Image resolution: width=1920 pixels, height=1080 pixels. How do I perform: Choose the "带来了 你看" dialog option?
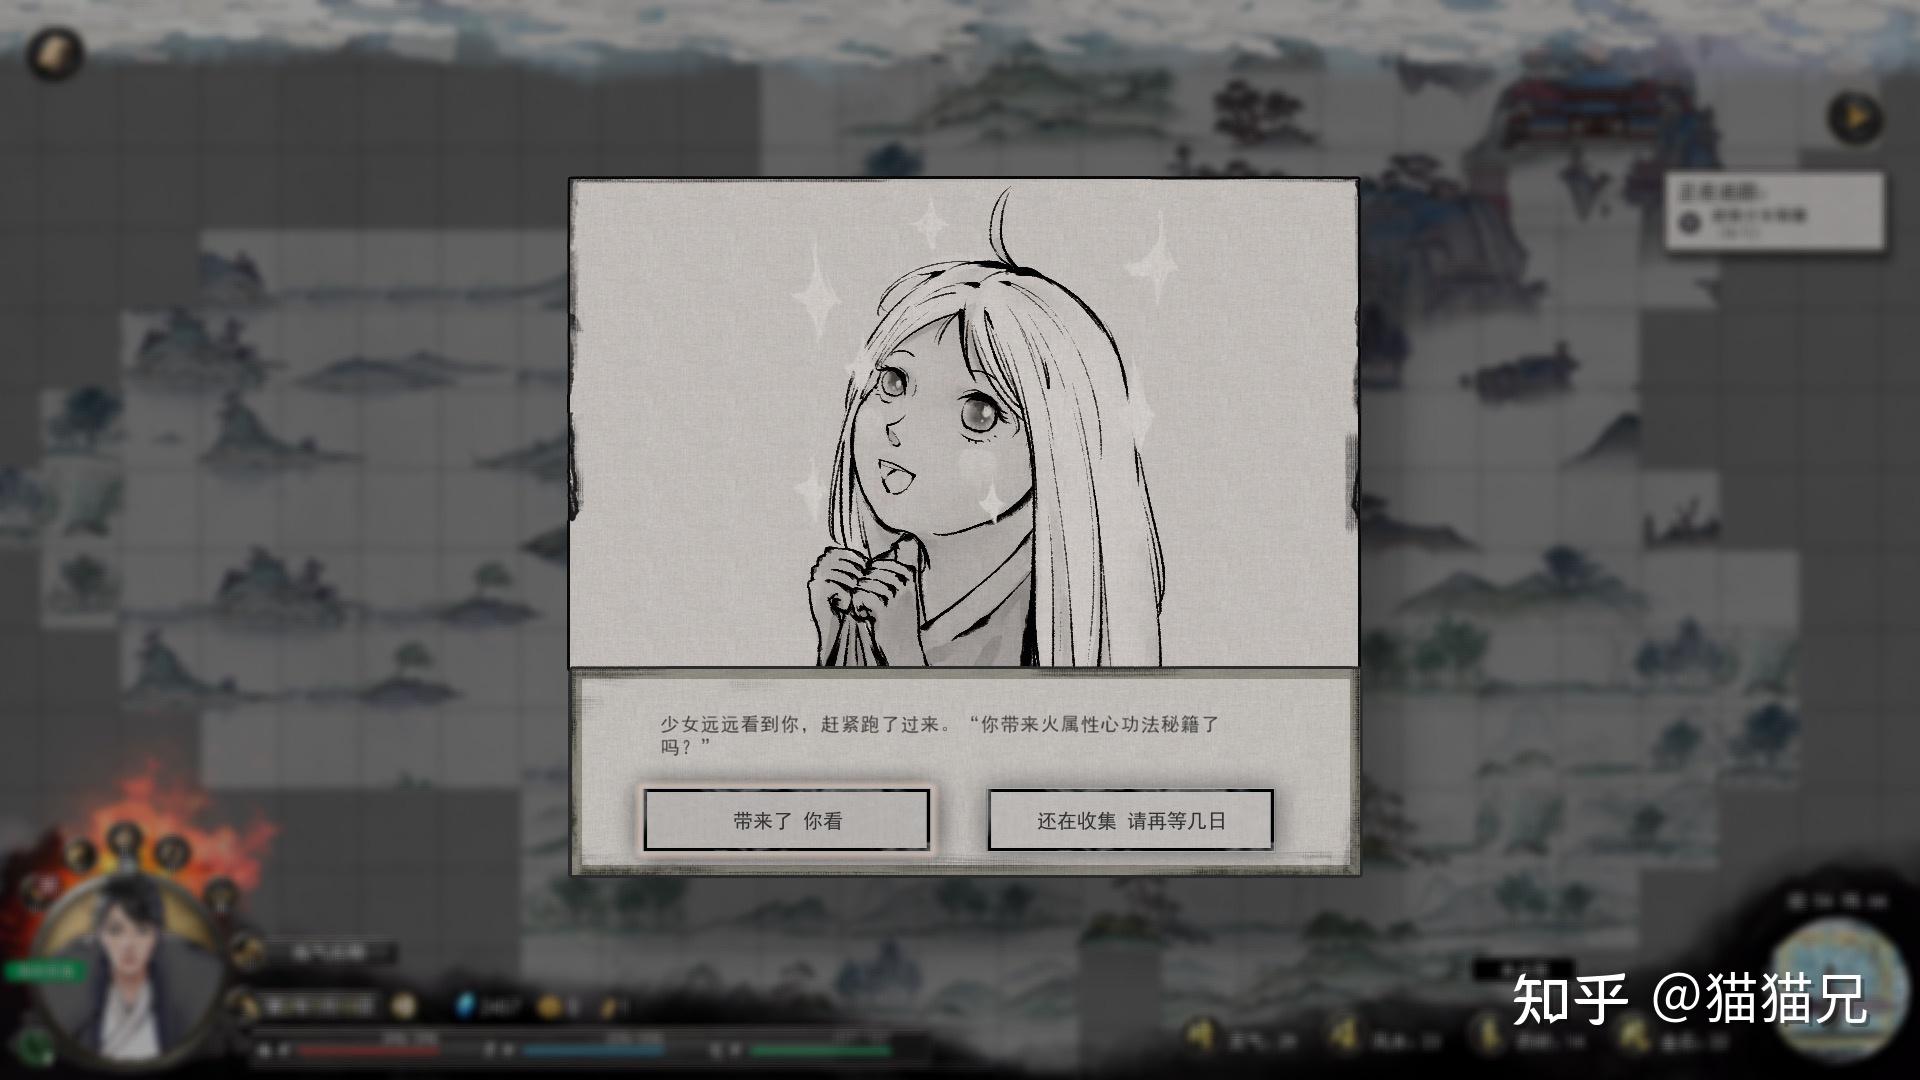(x=786, y=820)
